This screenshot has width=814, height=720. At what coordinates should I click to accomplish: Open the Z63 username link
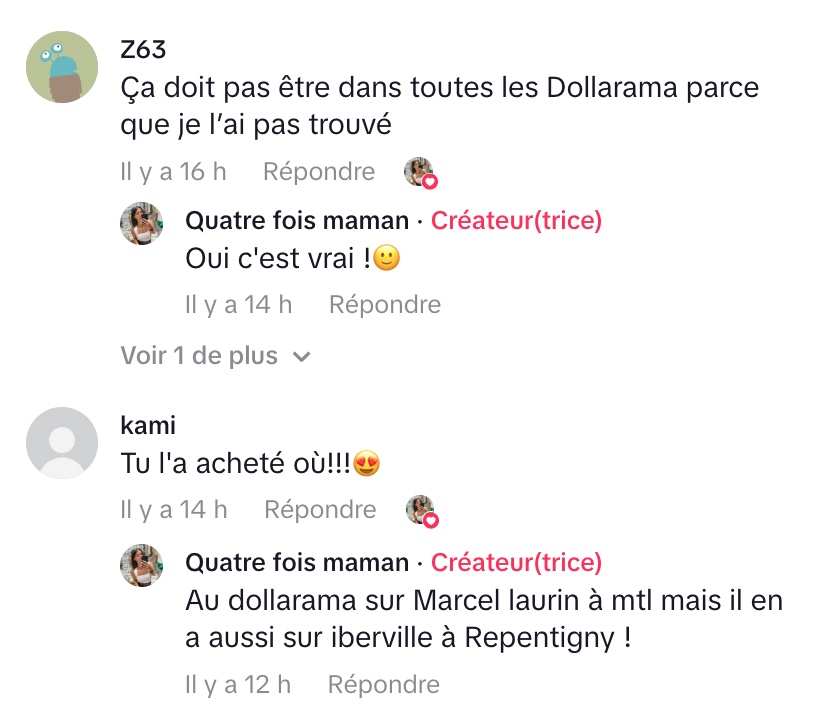click(x=143, y=50)
